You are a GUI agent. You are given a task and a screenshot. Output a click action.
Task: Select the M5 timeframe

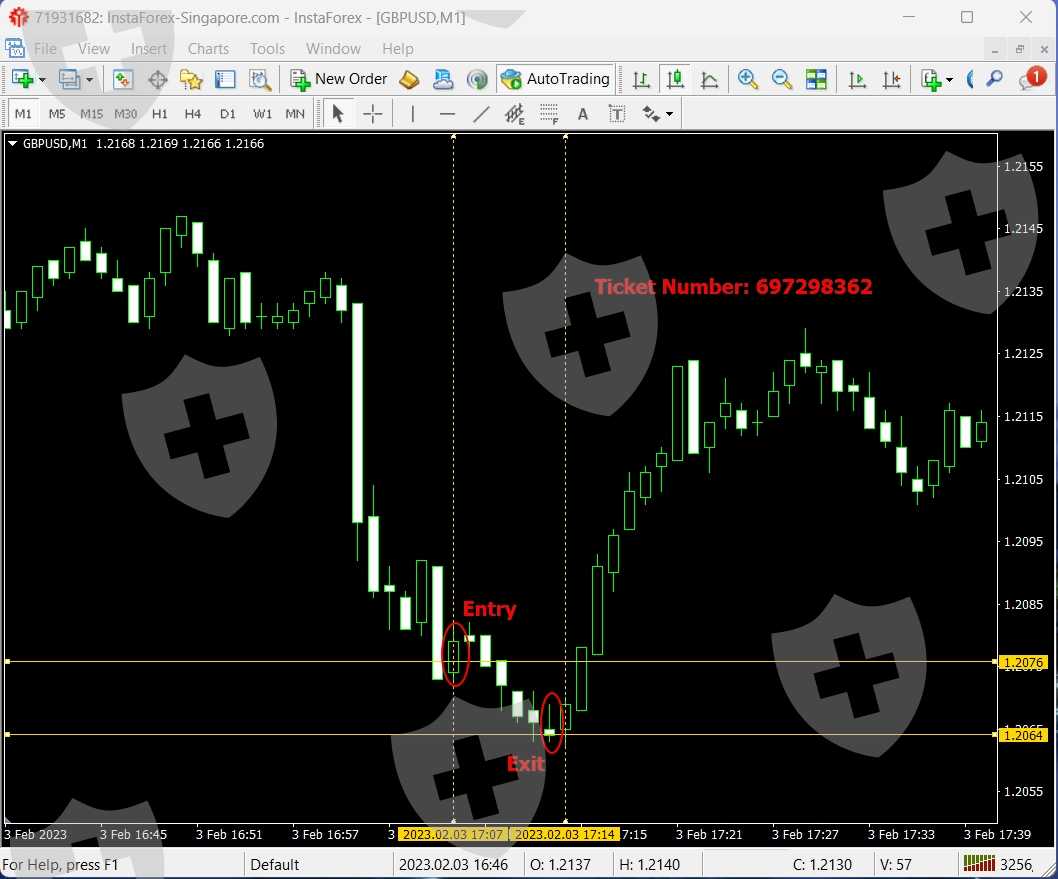pos(57,114)
